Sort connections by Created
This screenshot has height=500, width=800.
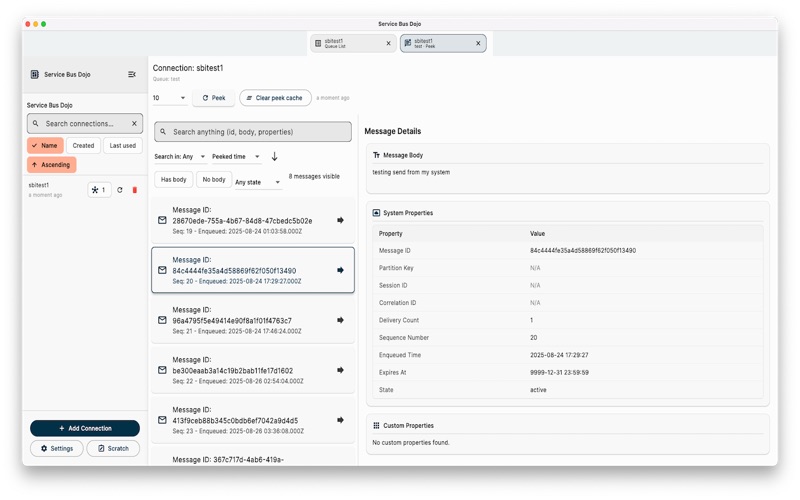(x=83, y=145)
